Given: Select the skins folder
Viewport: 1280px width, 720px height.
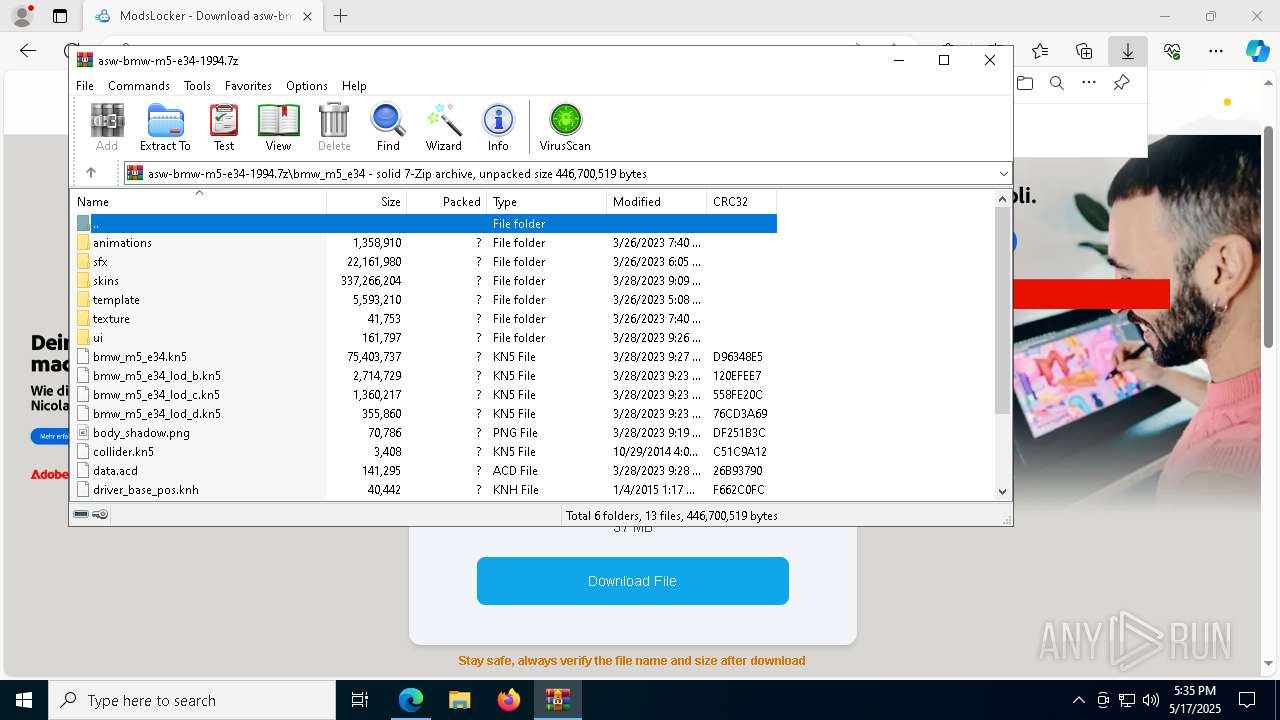Looking at the screenshot, I should (425, 280).
